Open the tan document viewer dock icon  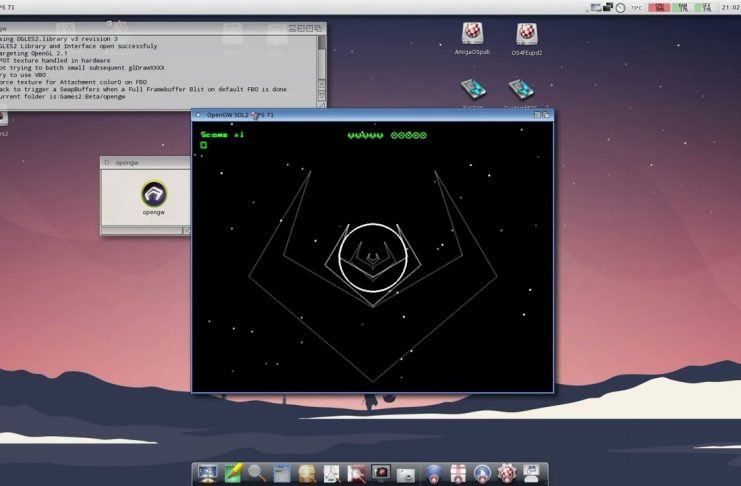pos(307,473)
